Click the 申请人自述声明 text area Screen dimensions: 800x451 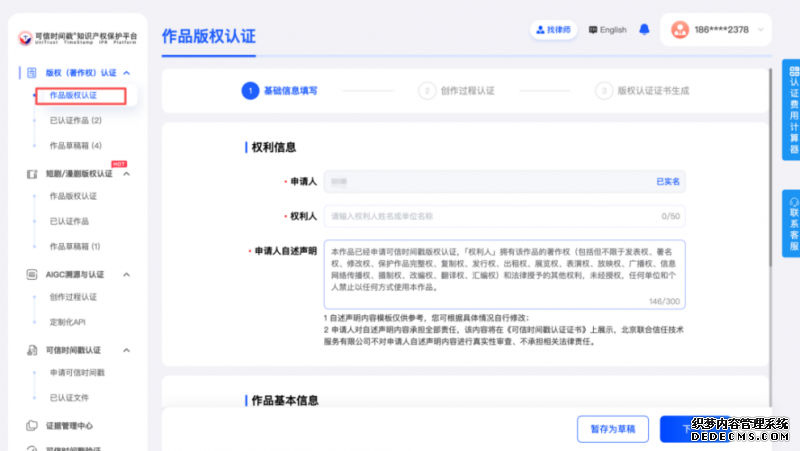[503, 274]
